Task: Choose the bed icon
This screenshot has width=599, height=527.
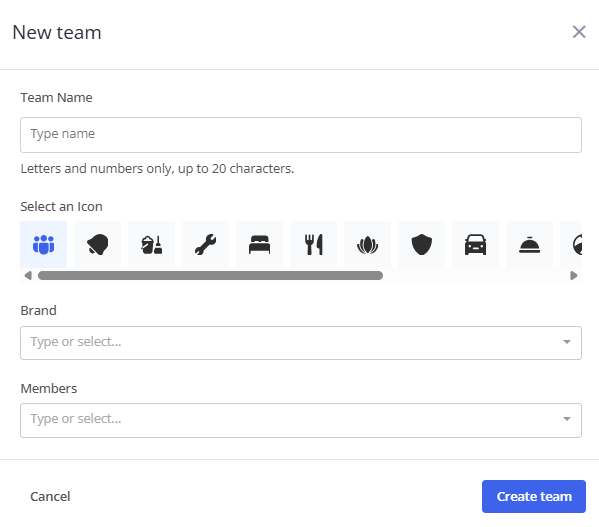Action: [x=259, y=244]
